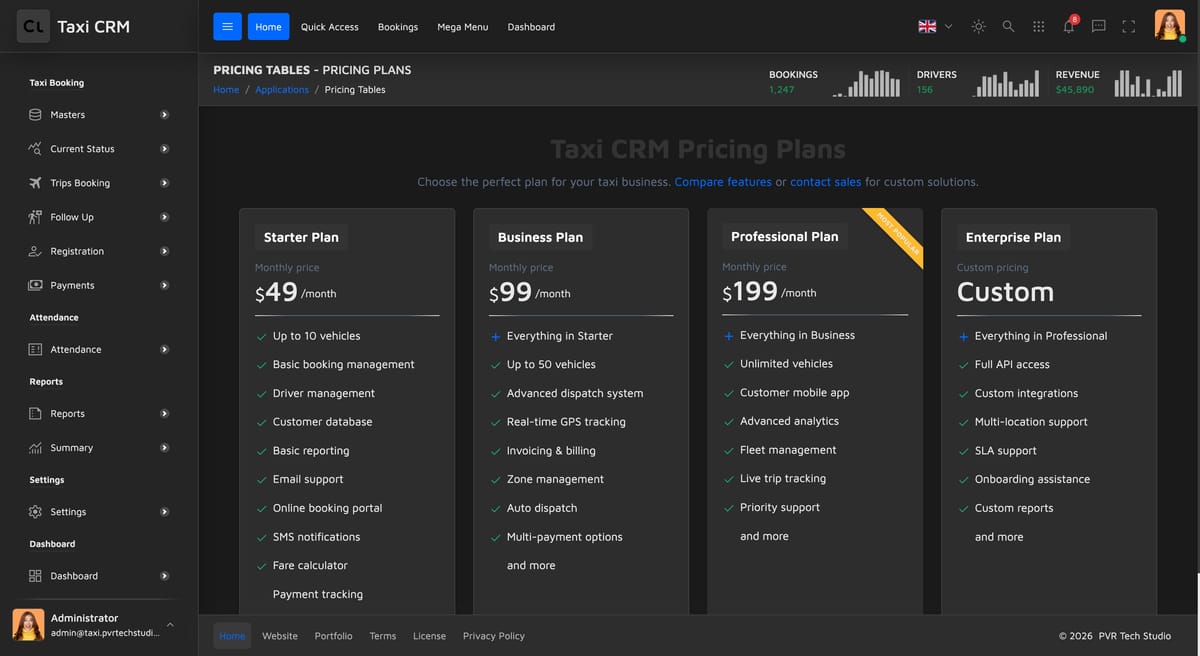Click the Starter Plan title
Image resolution: width=1200 pixels, height=656 pixels.
click(x=301, y=237)
